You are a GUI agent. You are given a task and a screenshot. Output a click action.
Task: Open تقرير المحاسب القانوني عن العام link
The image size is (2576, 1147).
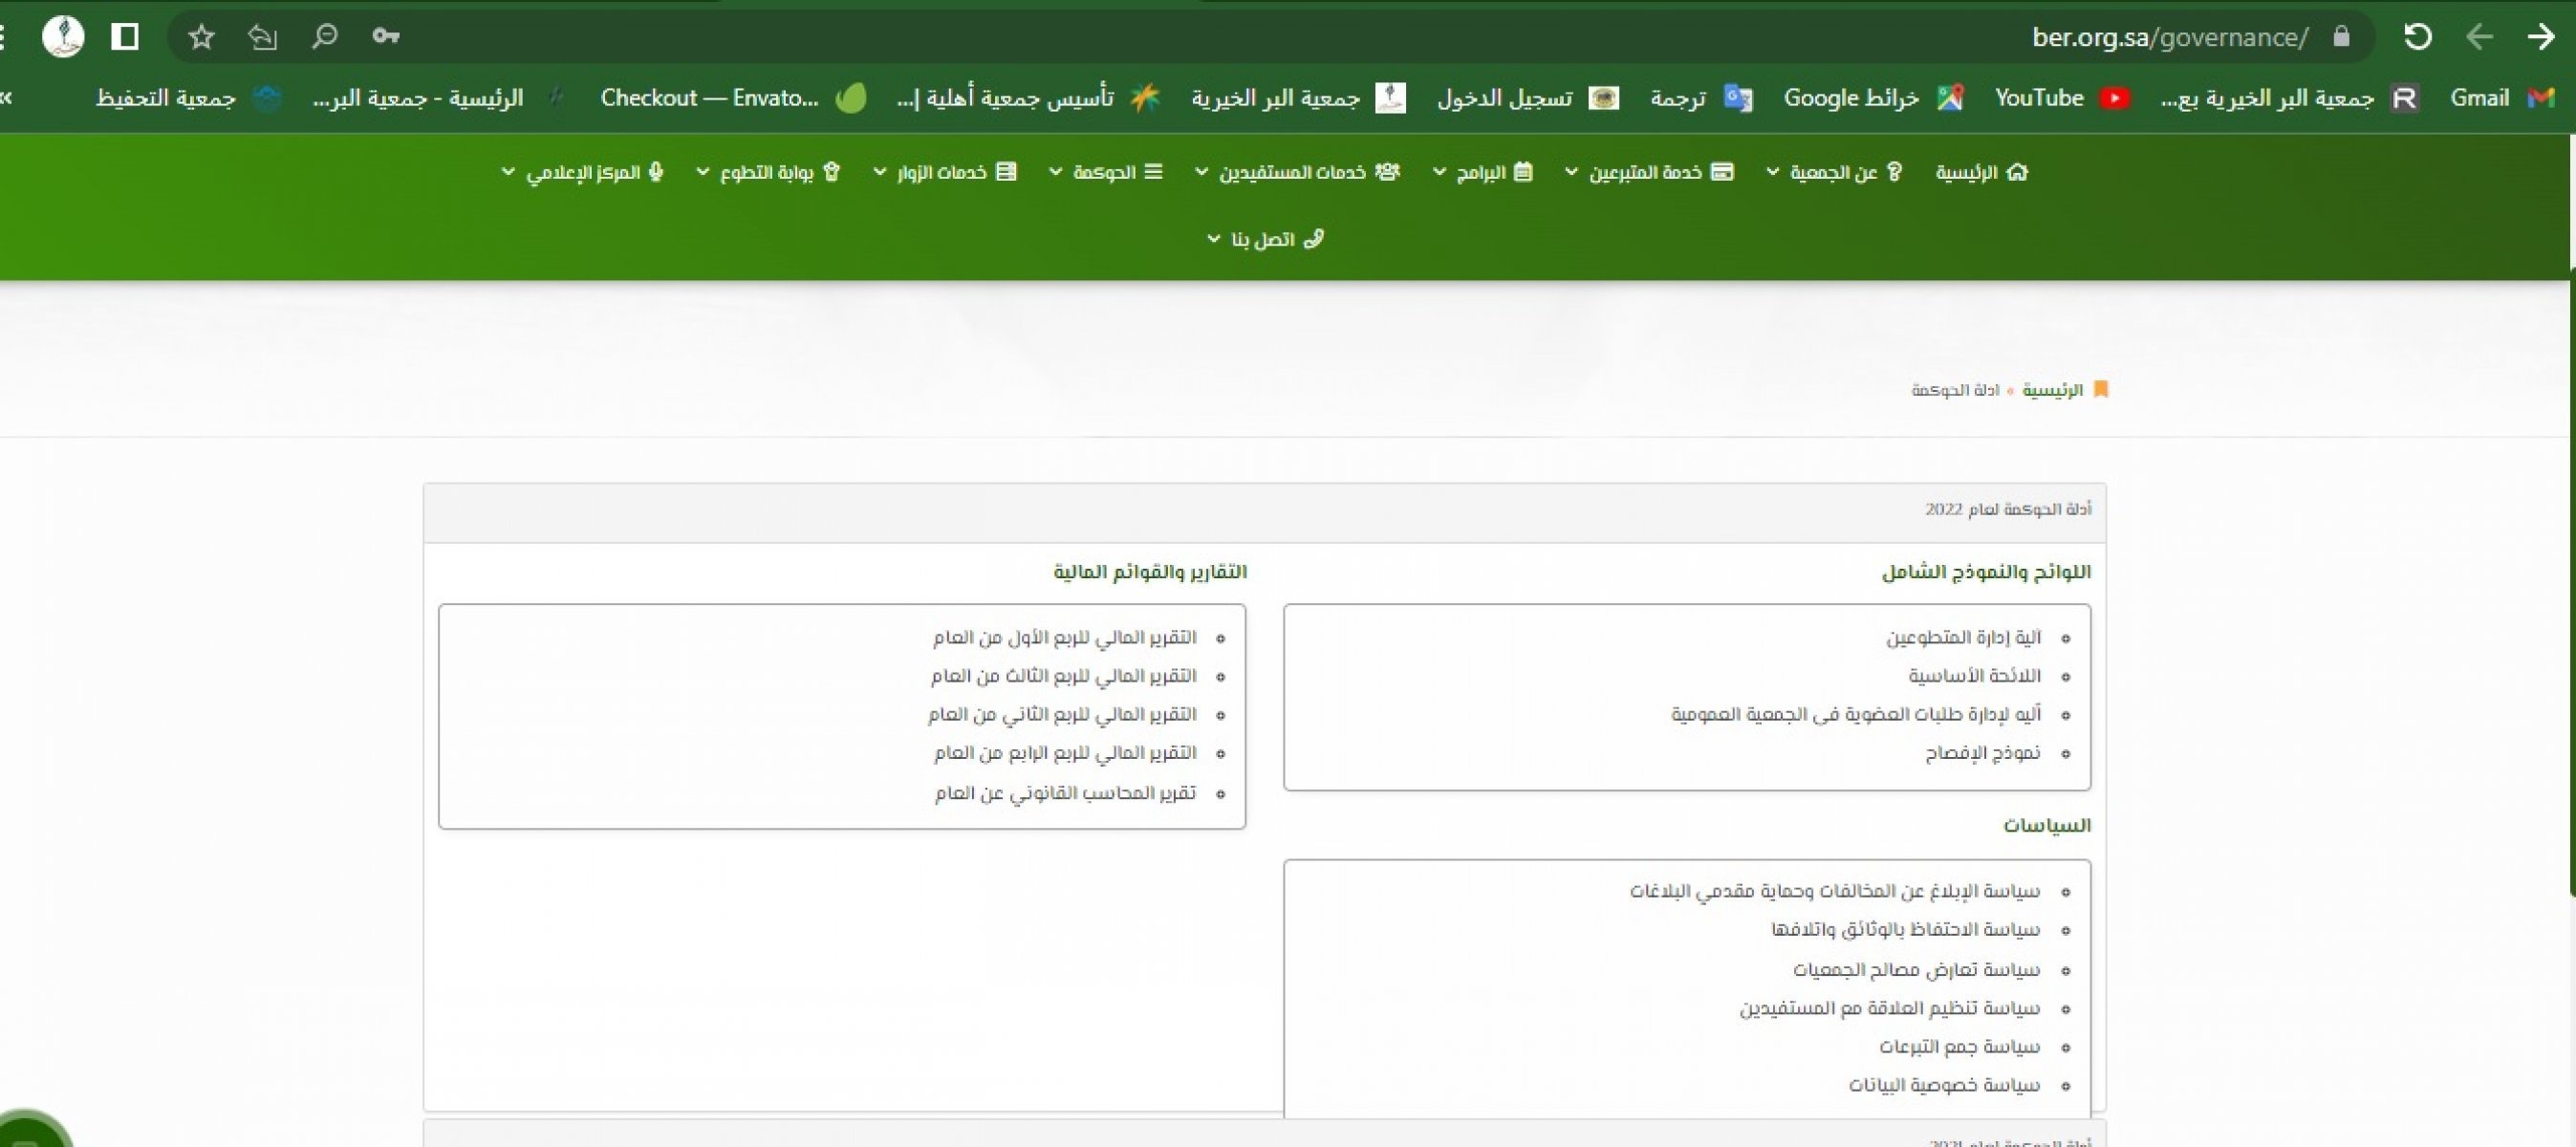pos(1065,793)
